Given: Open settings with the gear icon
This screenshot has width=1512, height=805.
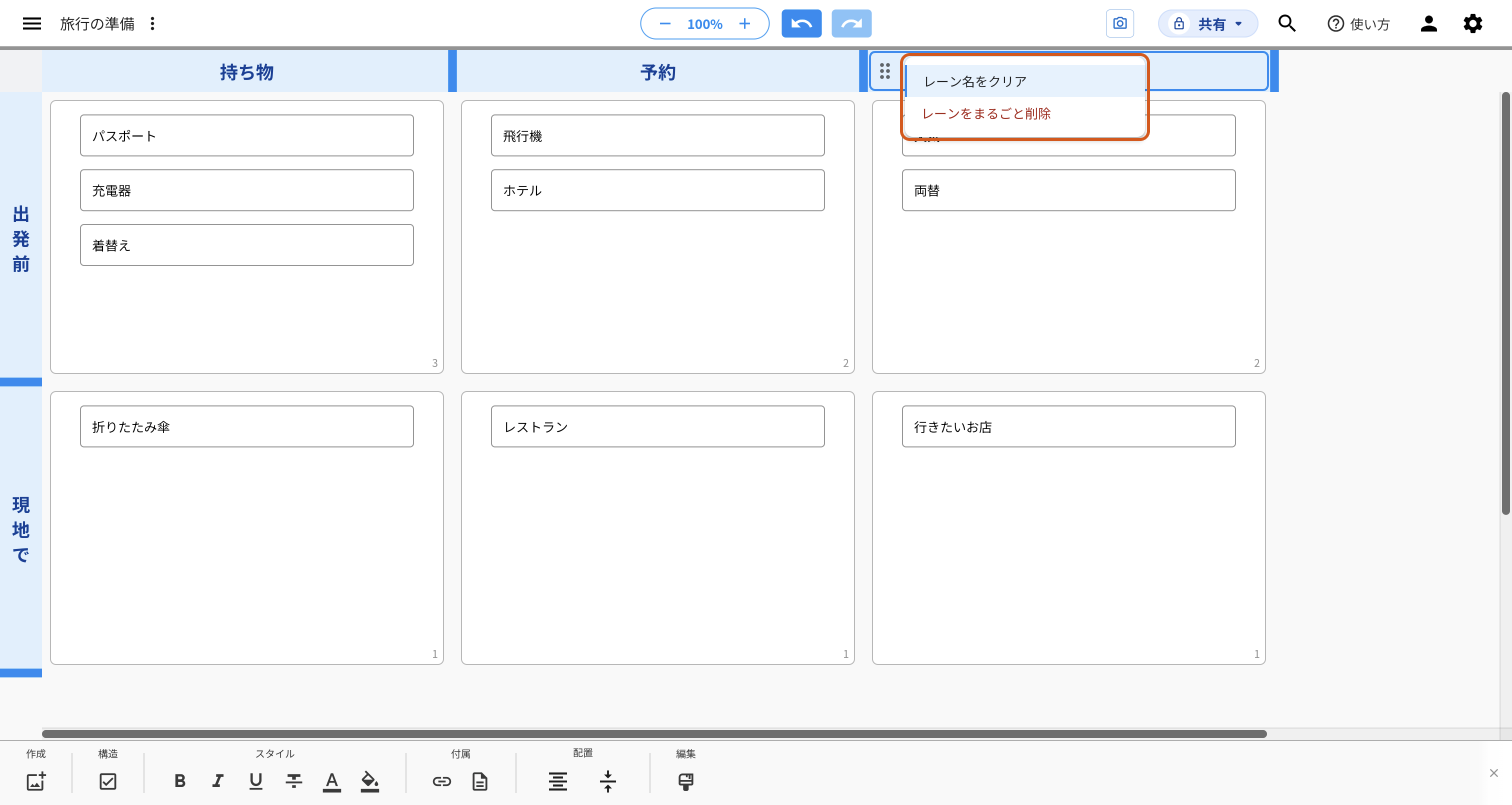Looking at the screenshot, I should pos(1473,23).
